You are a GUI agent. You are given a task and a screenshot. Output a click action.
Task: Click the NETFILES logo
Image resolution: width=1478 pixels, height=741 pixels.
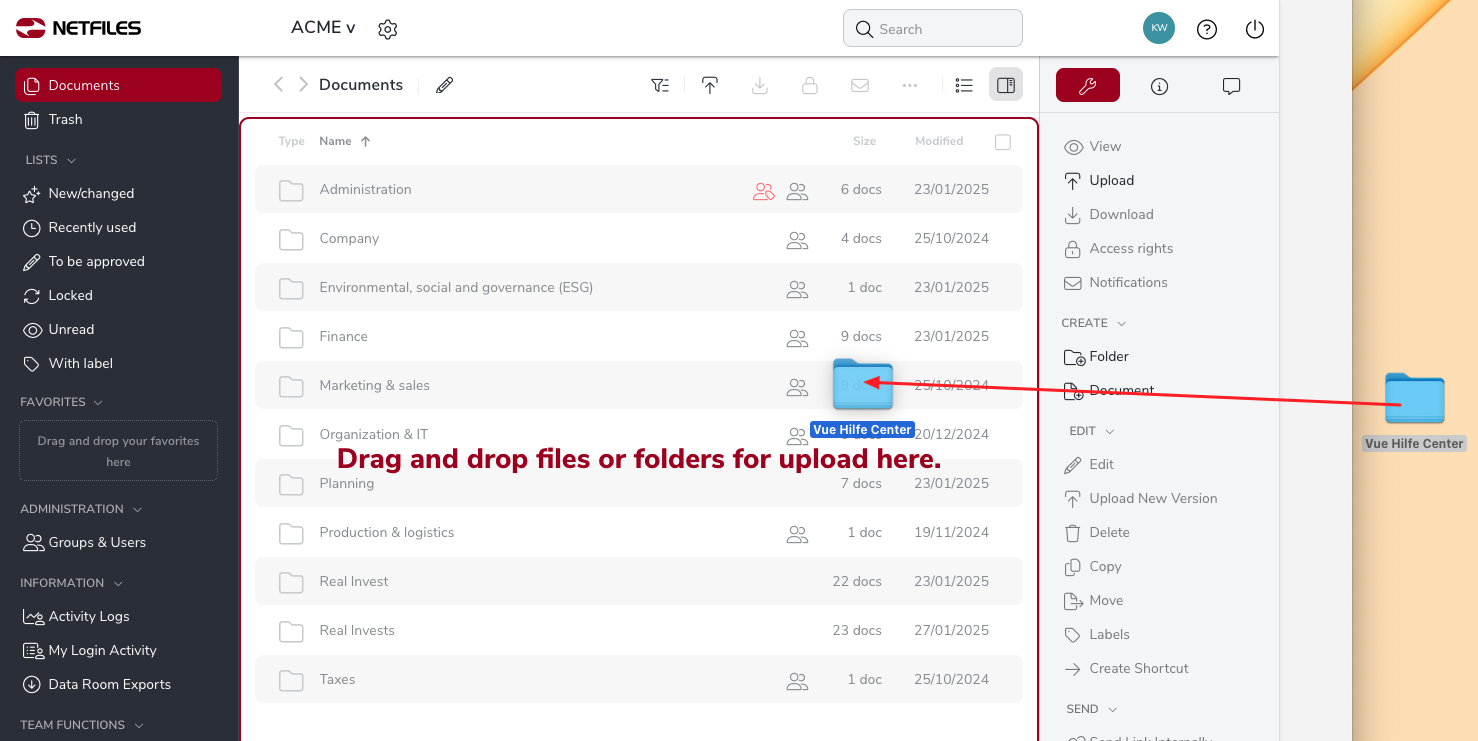pos(79,28)
